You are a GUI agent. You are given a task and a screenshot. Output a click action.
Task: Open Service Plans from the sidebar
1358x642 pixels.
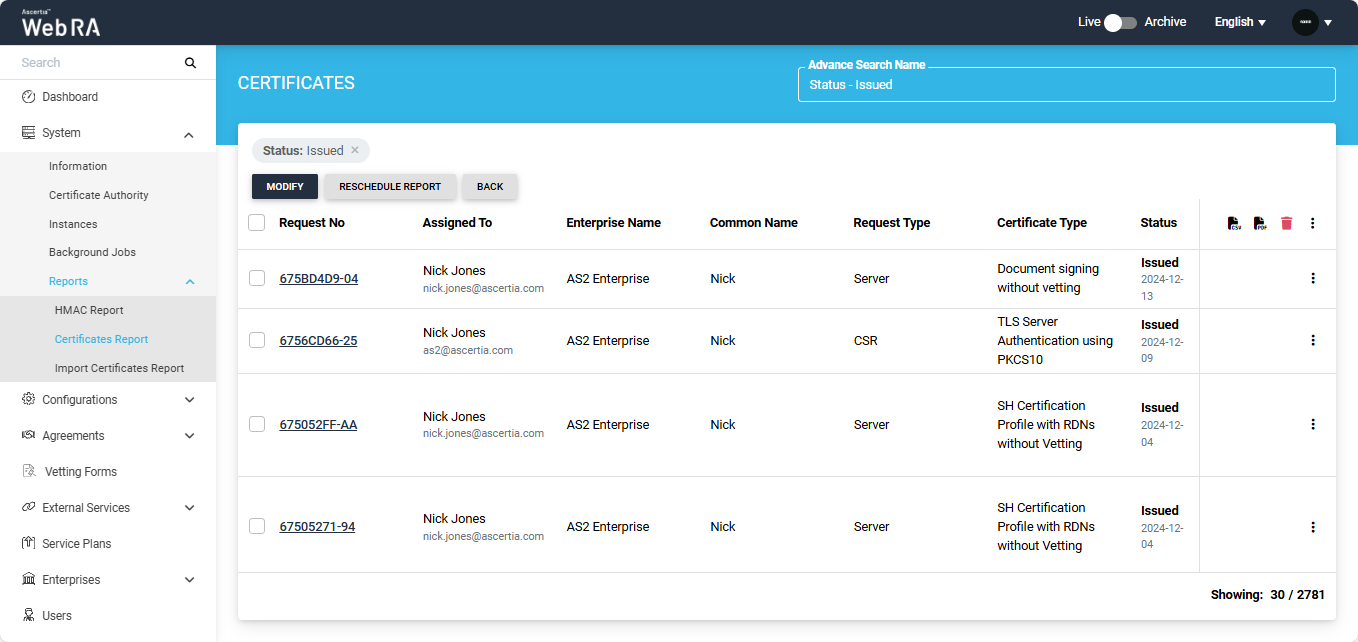(x=77, y=544)
